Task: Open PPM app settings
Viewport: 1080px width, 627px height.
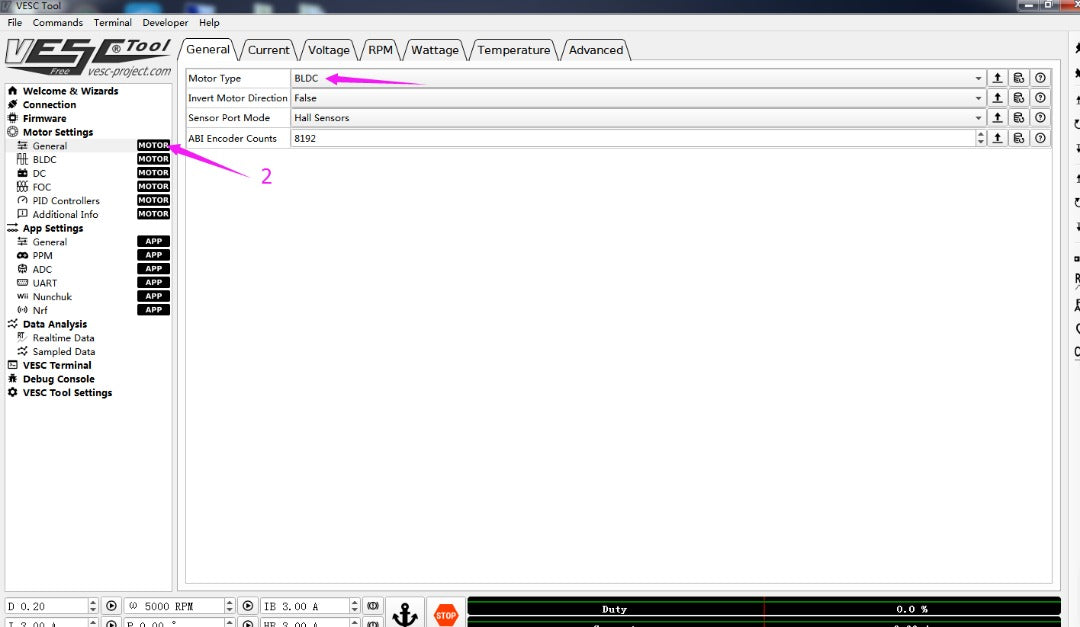Action: point(42,255)
